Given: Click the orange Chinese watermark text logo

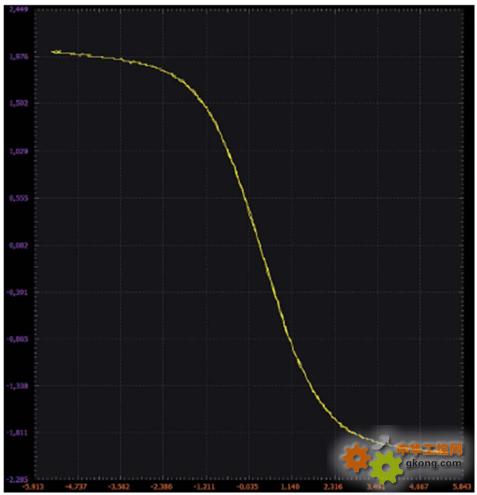Looking at the screenshot, I should click(x=430, y=449).
